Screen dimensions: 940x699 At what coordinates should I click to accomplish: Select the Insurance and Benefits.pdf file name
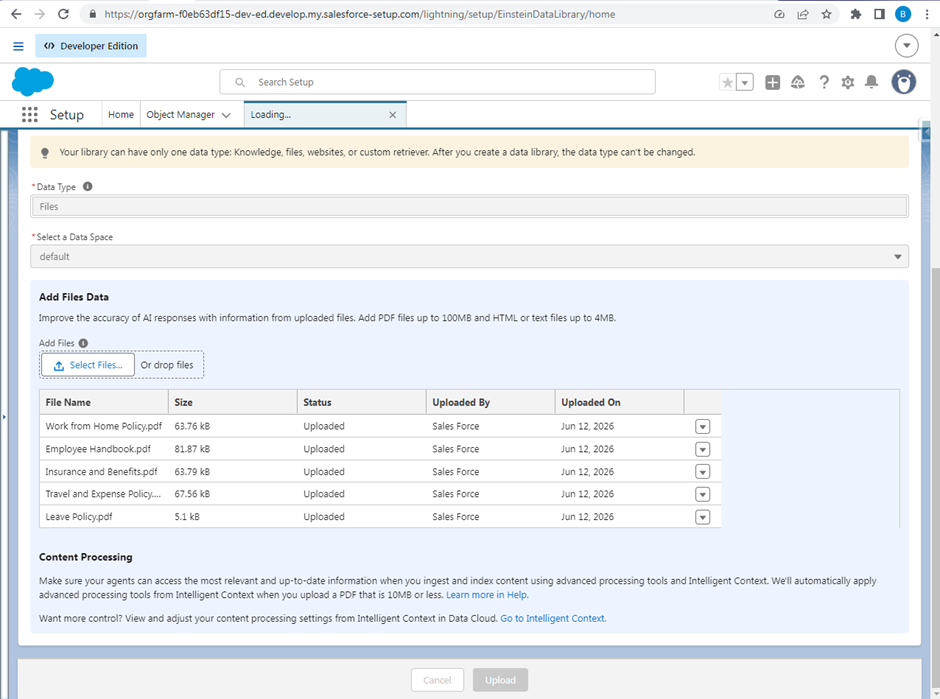coord(101,472)
